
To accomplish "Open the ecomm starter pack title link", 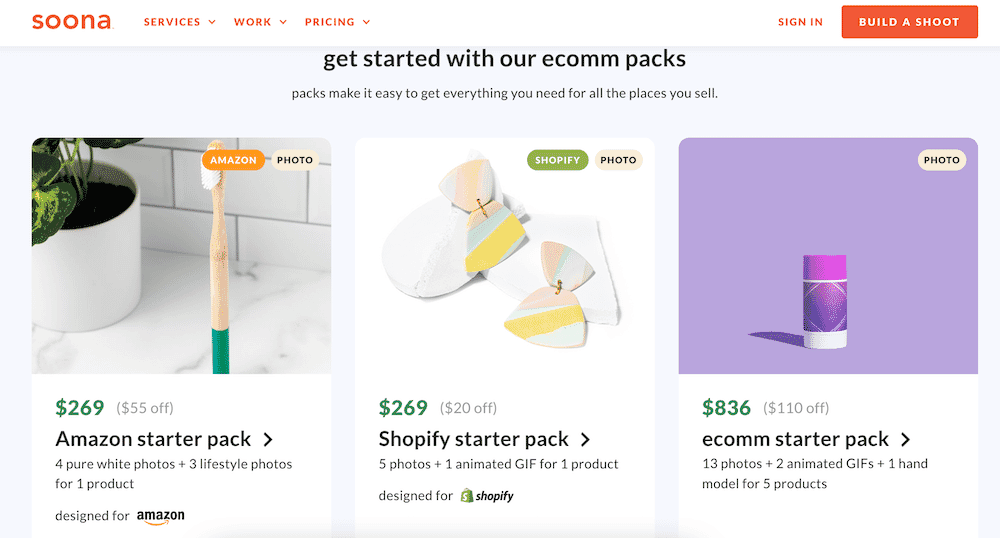I will pos(795,439).
